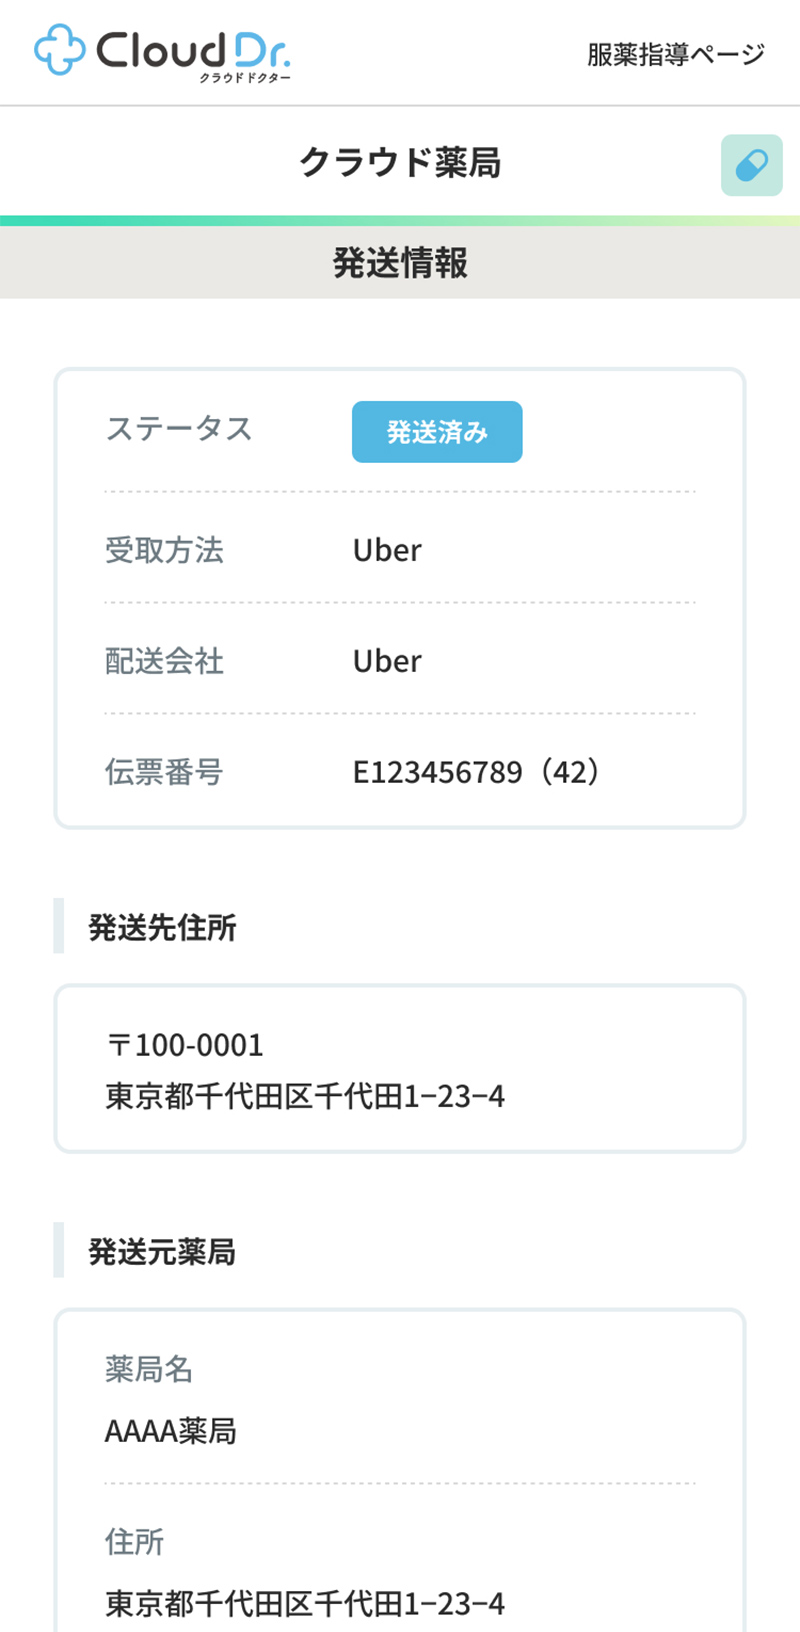This screenshot has height=1632, width=800.
Task: Click the クラウドドクター text under the logo
Action: point(244,78)
